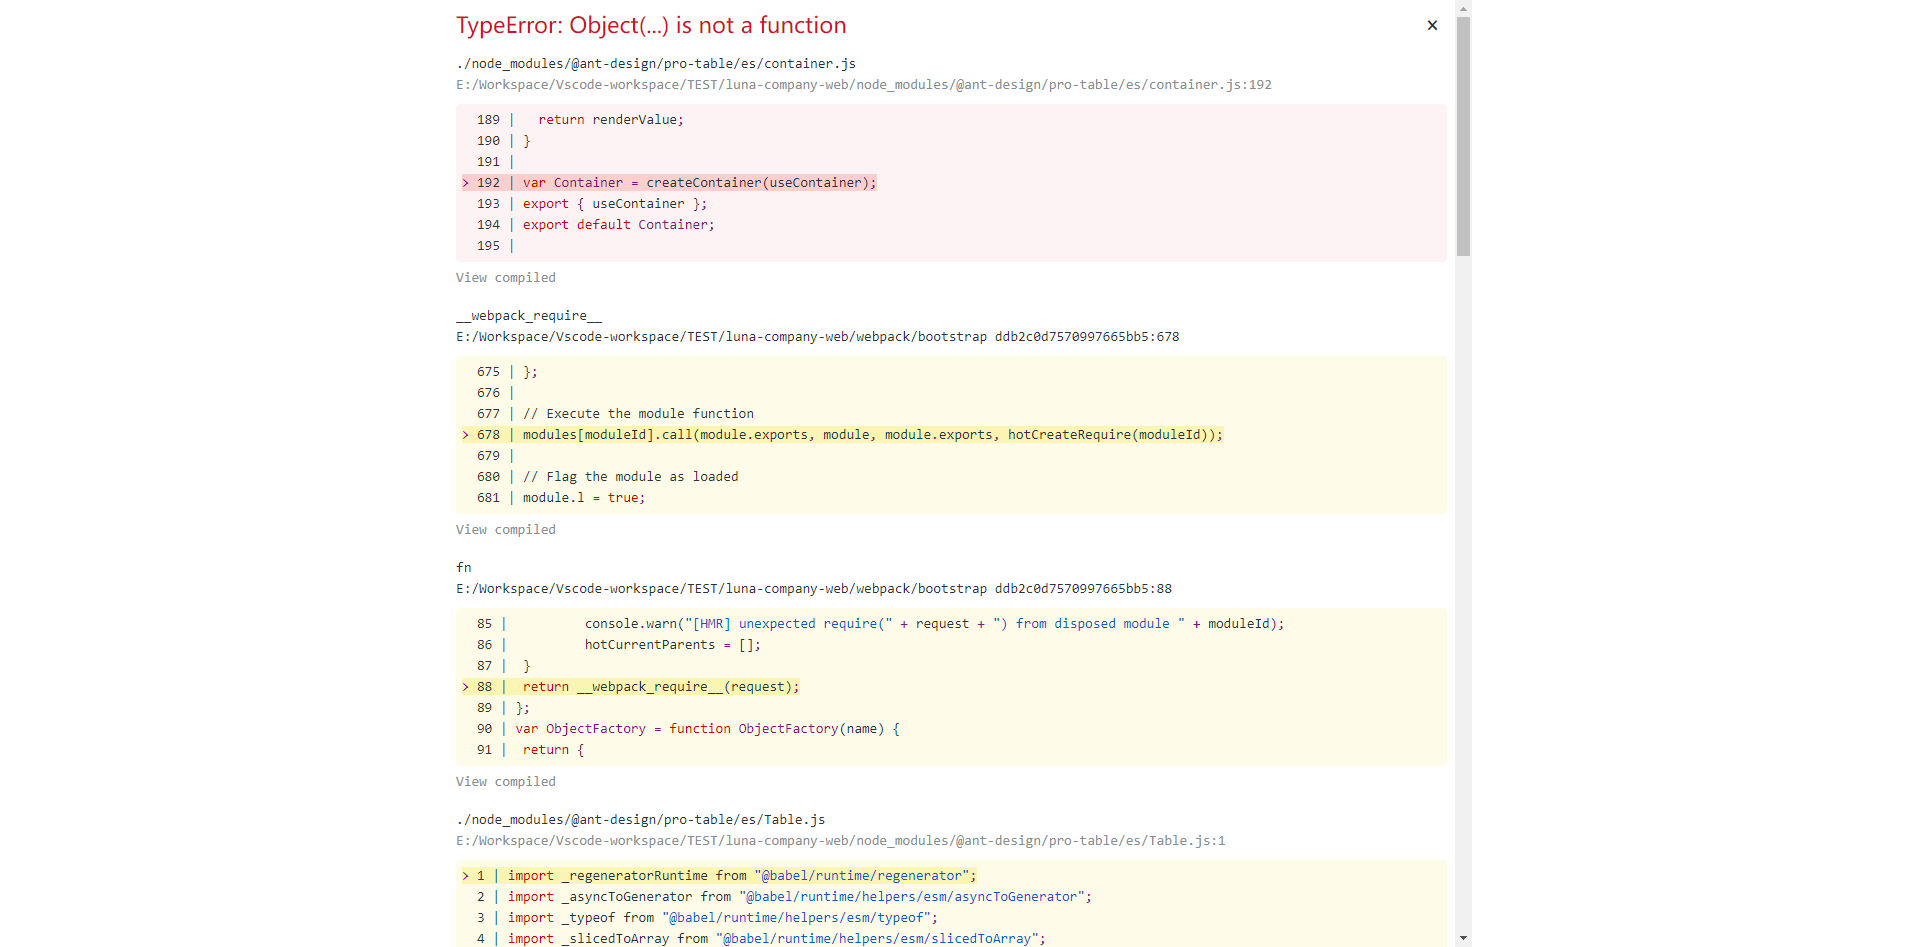Click the TypeError: Object(...) is not a function title
This screenshot has width=1920, height=947.
(651, 24)
